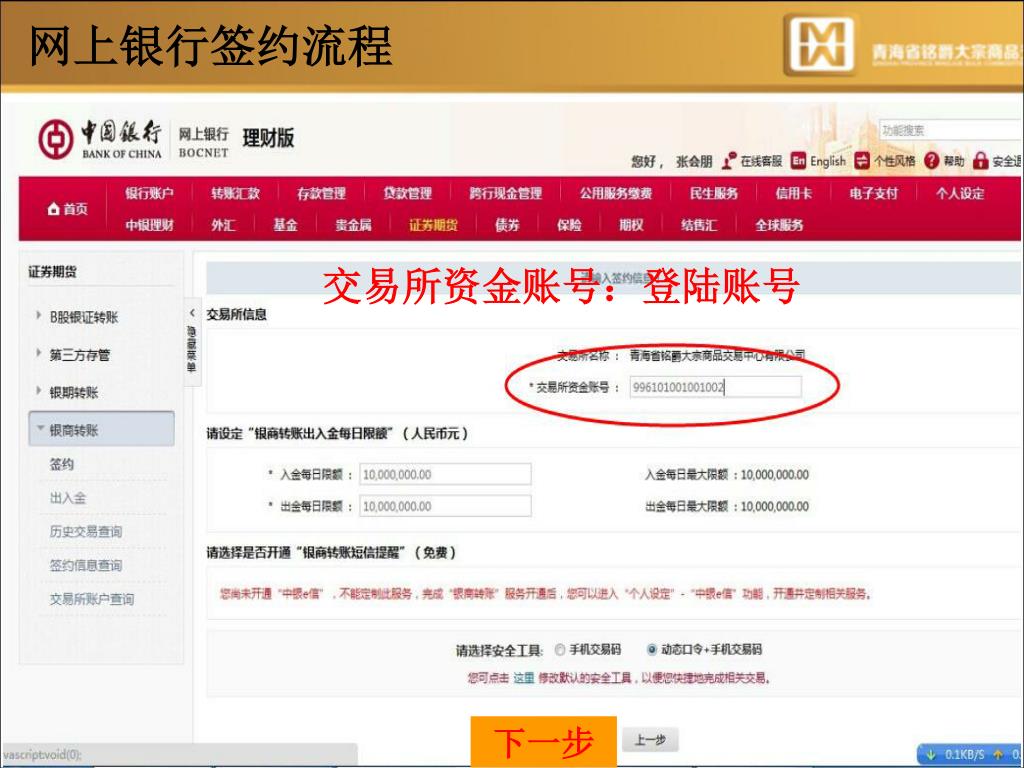
Task: Click the 安全退出 lock icon
Action: click(x=980, y=161)
